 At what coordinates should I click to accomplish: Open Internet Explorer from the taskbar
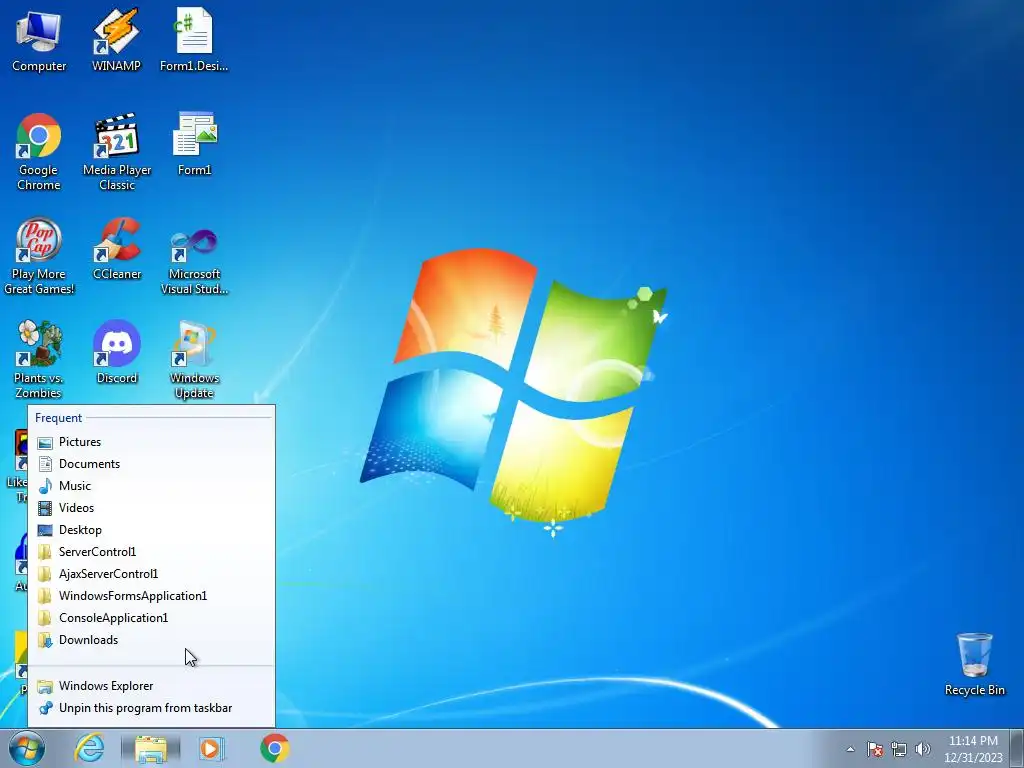pos(89,748)
